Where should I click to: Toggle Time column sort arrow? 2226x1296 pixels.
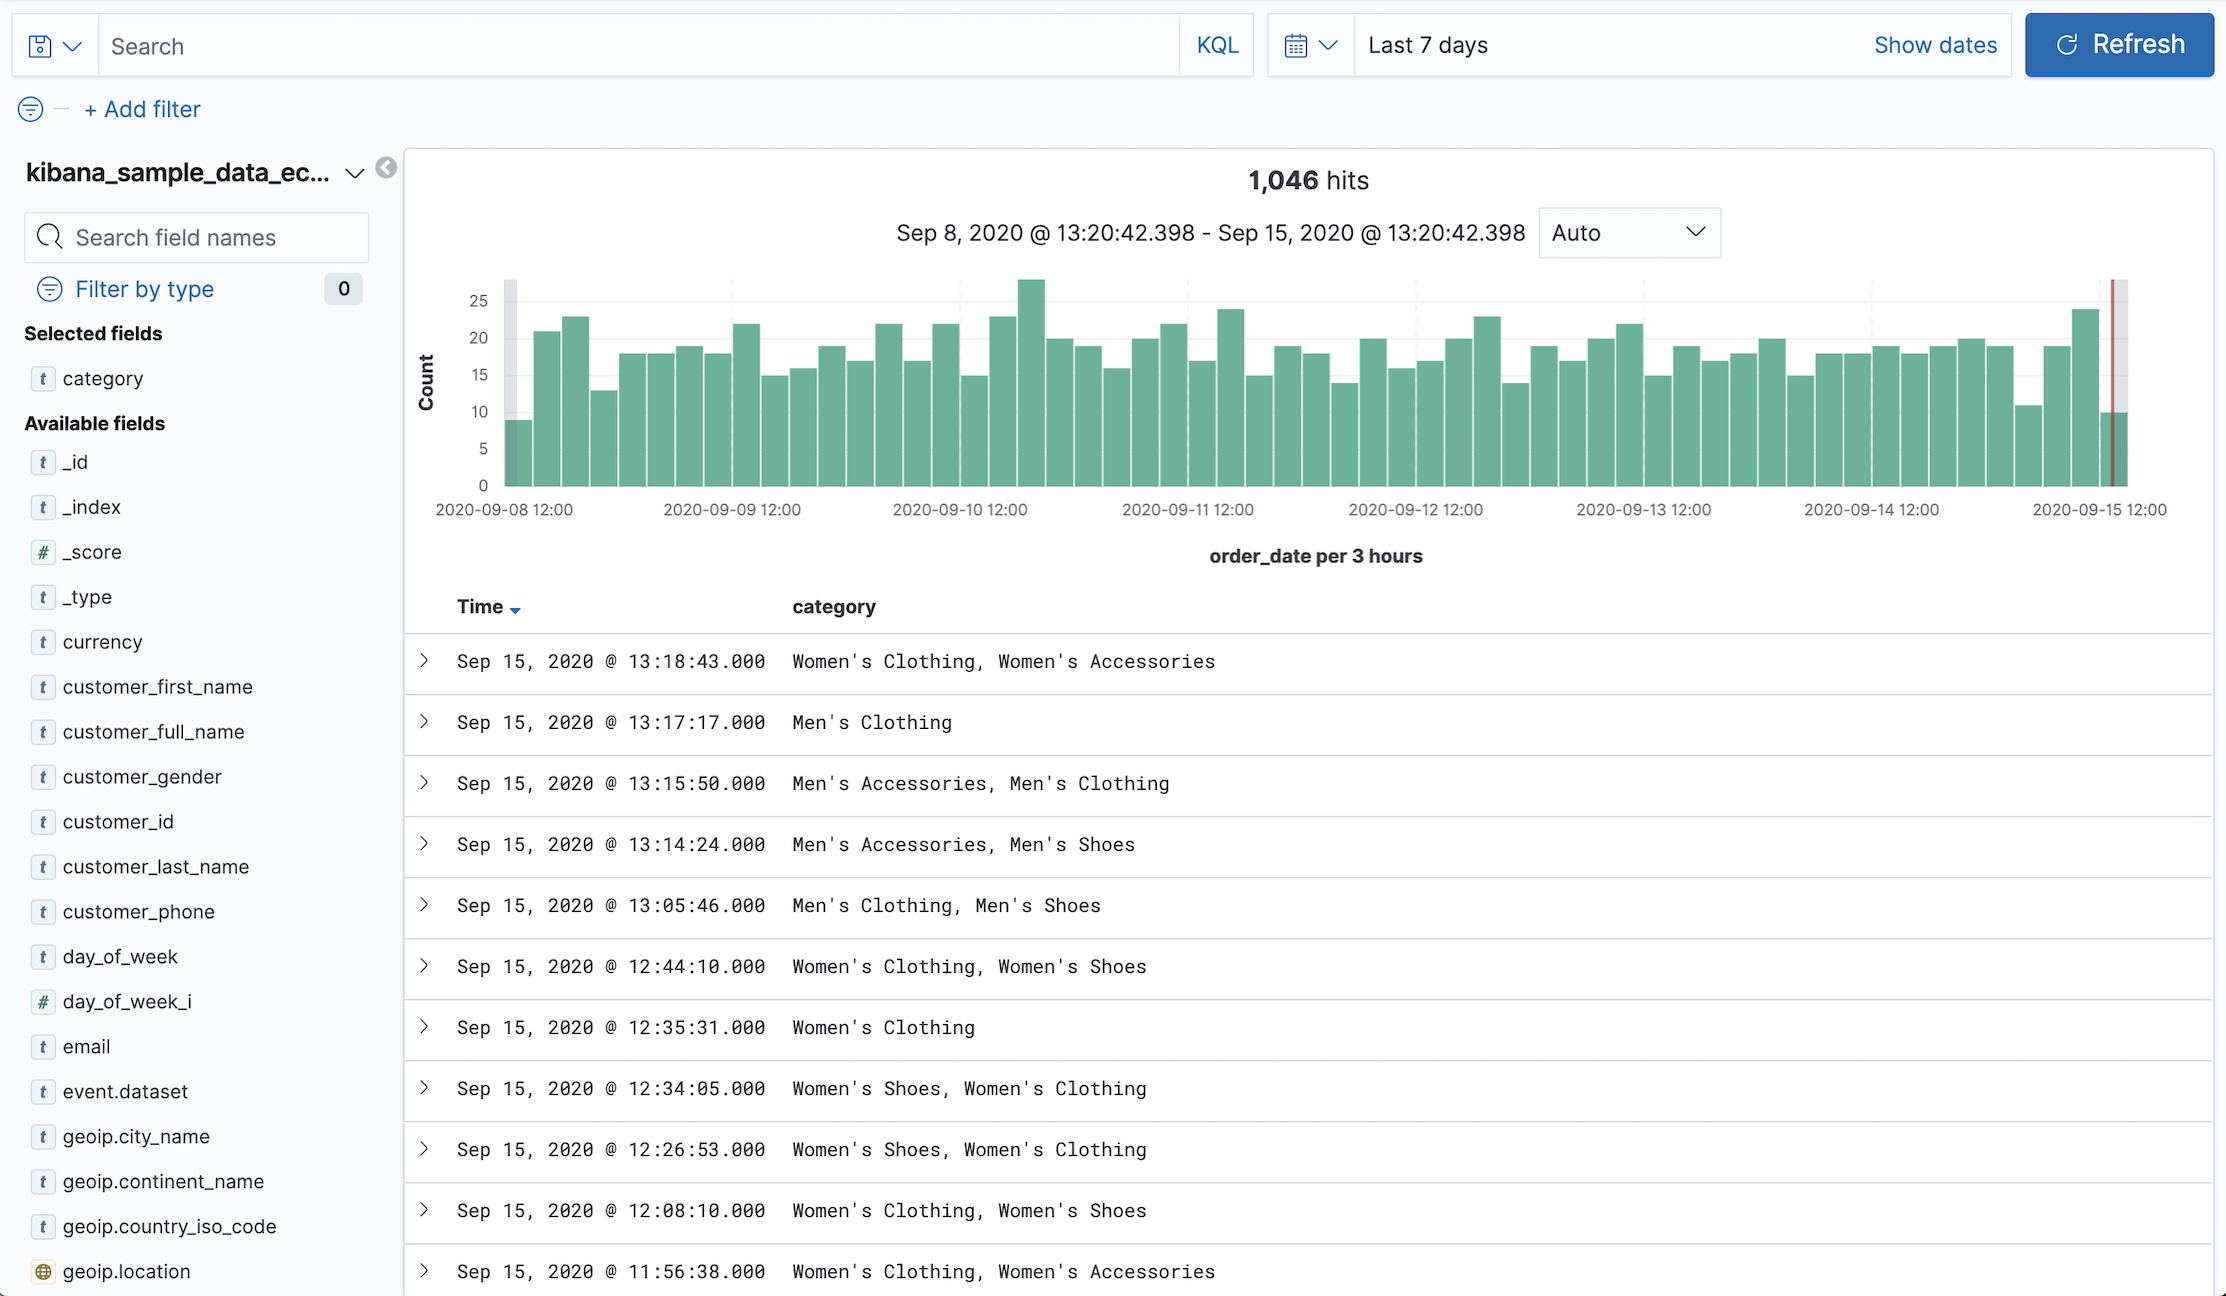pos(515,609)
